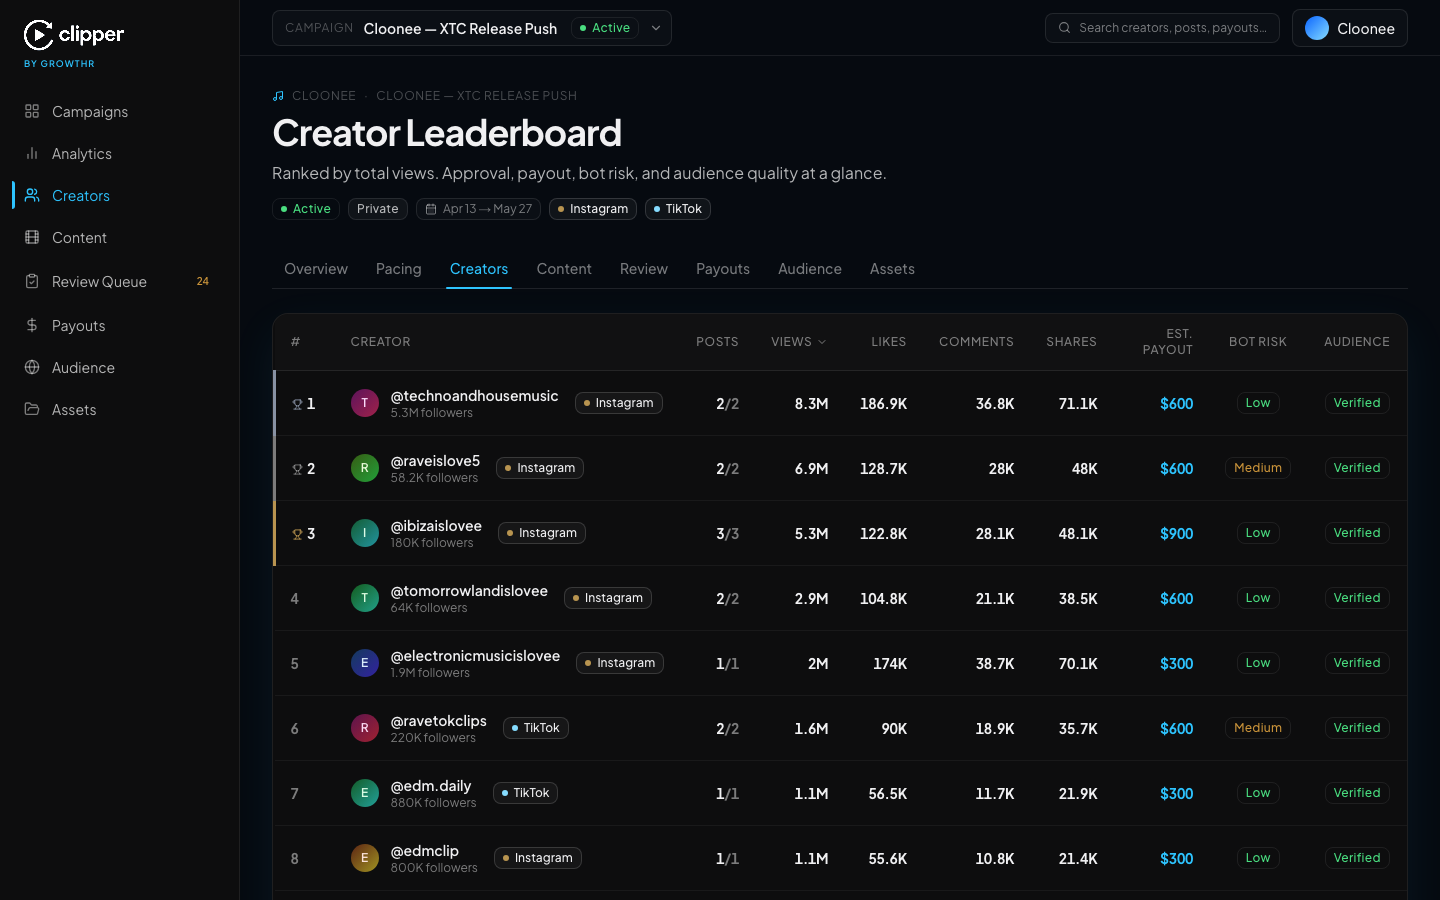1440x900 pixels.
Task: Click the Likes column header
Action: (x=888, y=342)
